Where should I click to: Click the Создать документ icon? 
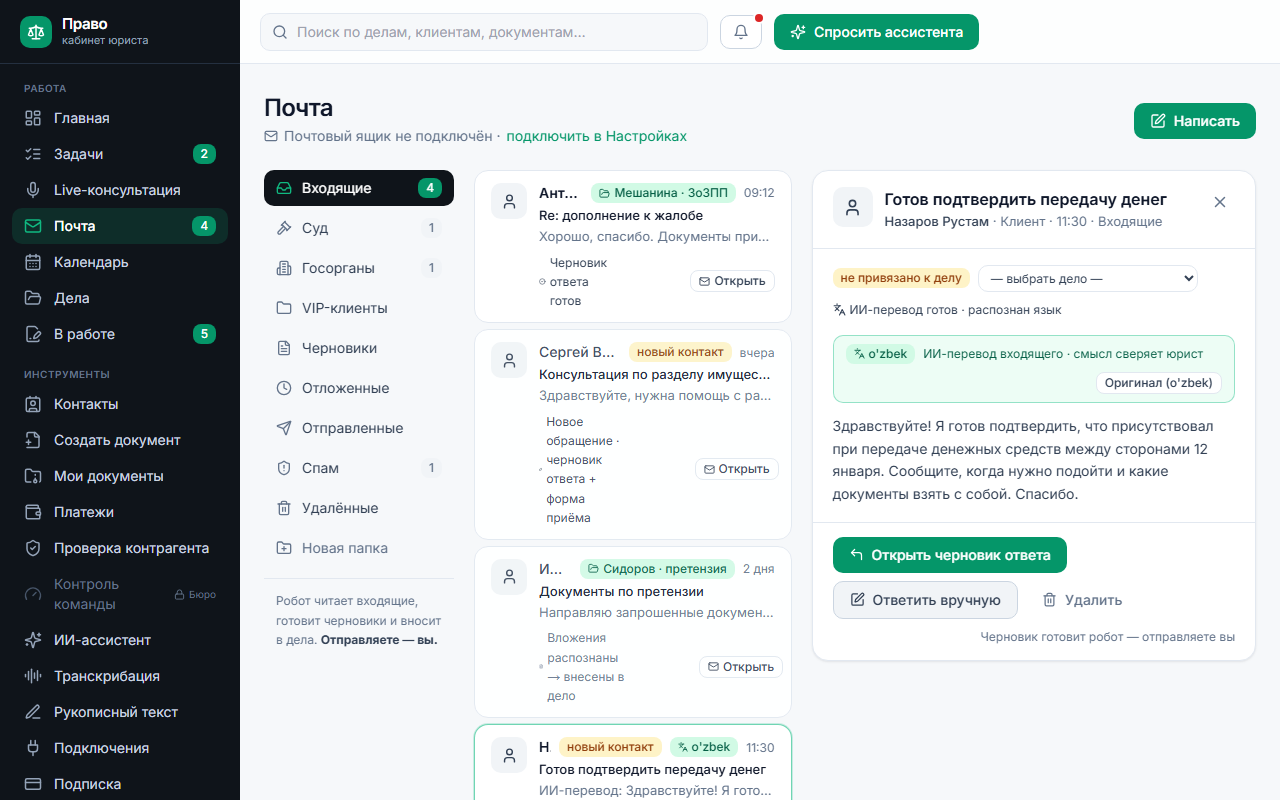(x=33, y=440)
